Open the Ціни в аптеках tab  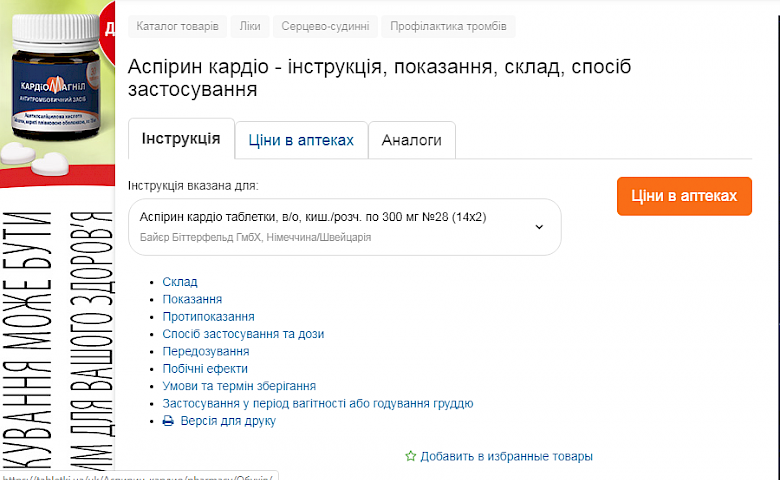(x=301, y=140)
